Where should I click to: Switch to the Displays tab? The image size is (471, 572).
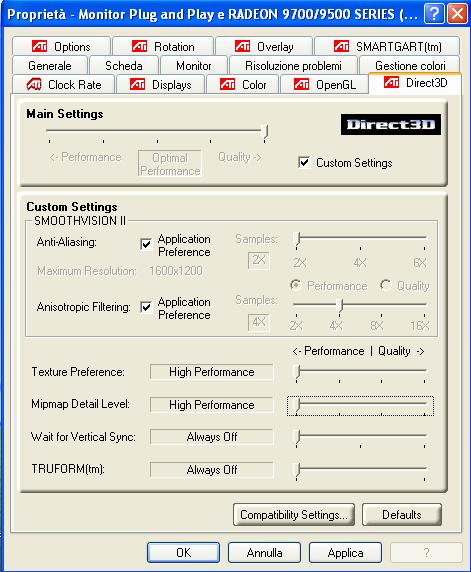coord(161,84)
